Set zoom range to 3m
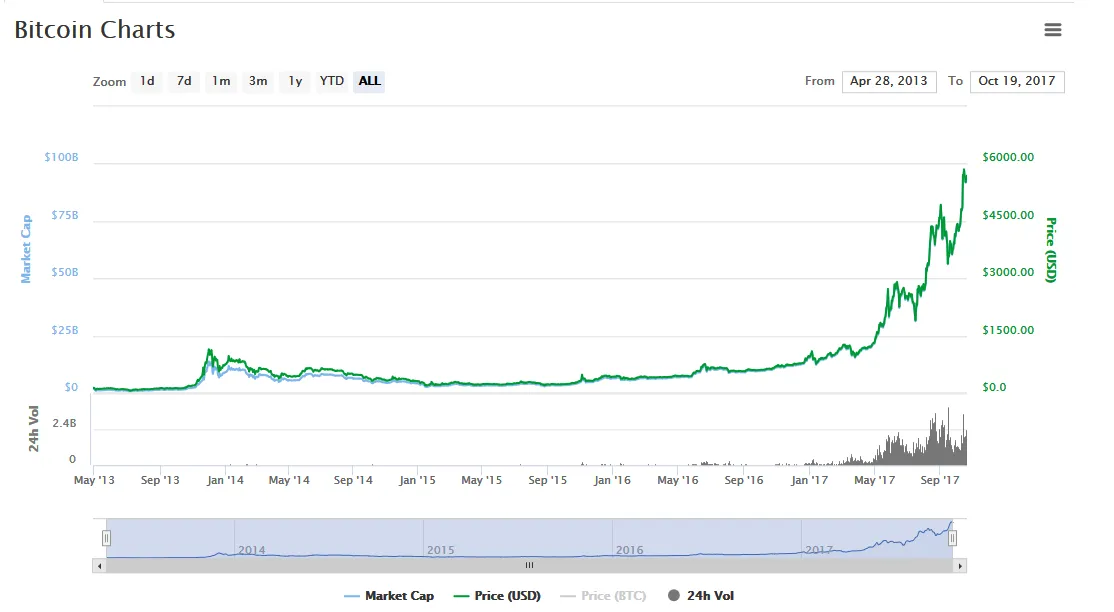Image resolution: width=1114 pixels, height=612 pixels. (x=258, y=81)
